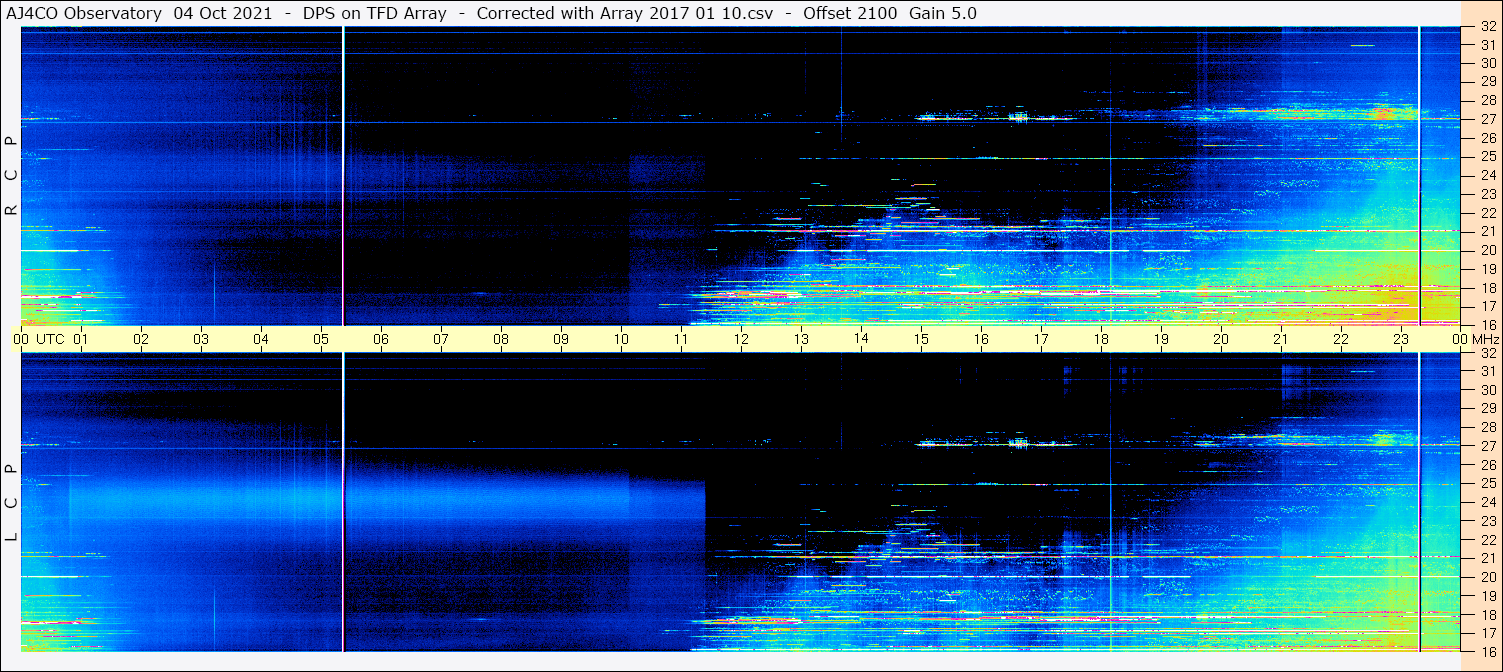Select the 12 hour mark on the time axis
Image resolution: width=1503 pixels, height=672 pixels.
click(741, 339)
